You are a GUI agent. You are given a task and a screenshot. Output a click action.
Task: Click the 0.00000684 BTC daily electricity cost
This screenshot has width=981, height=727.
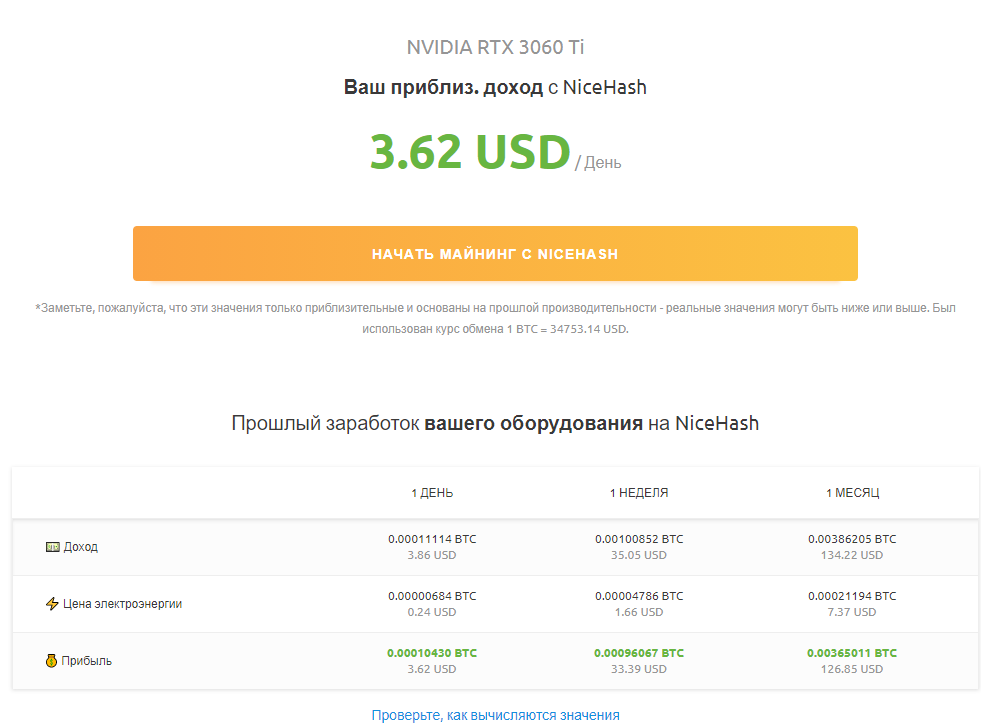pyautogui.click(x=432, y=596)
